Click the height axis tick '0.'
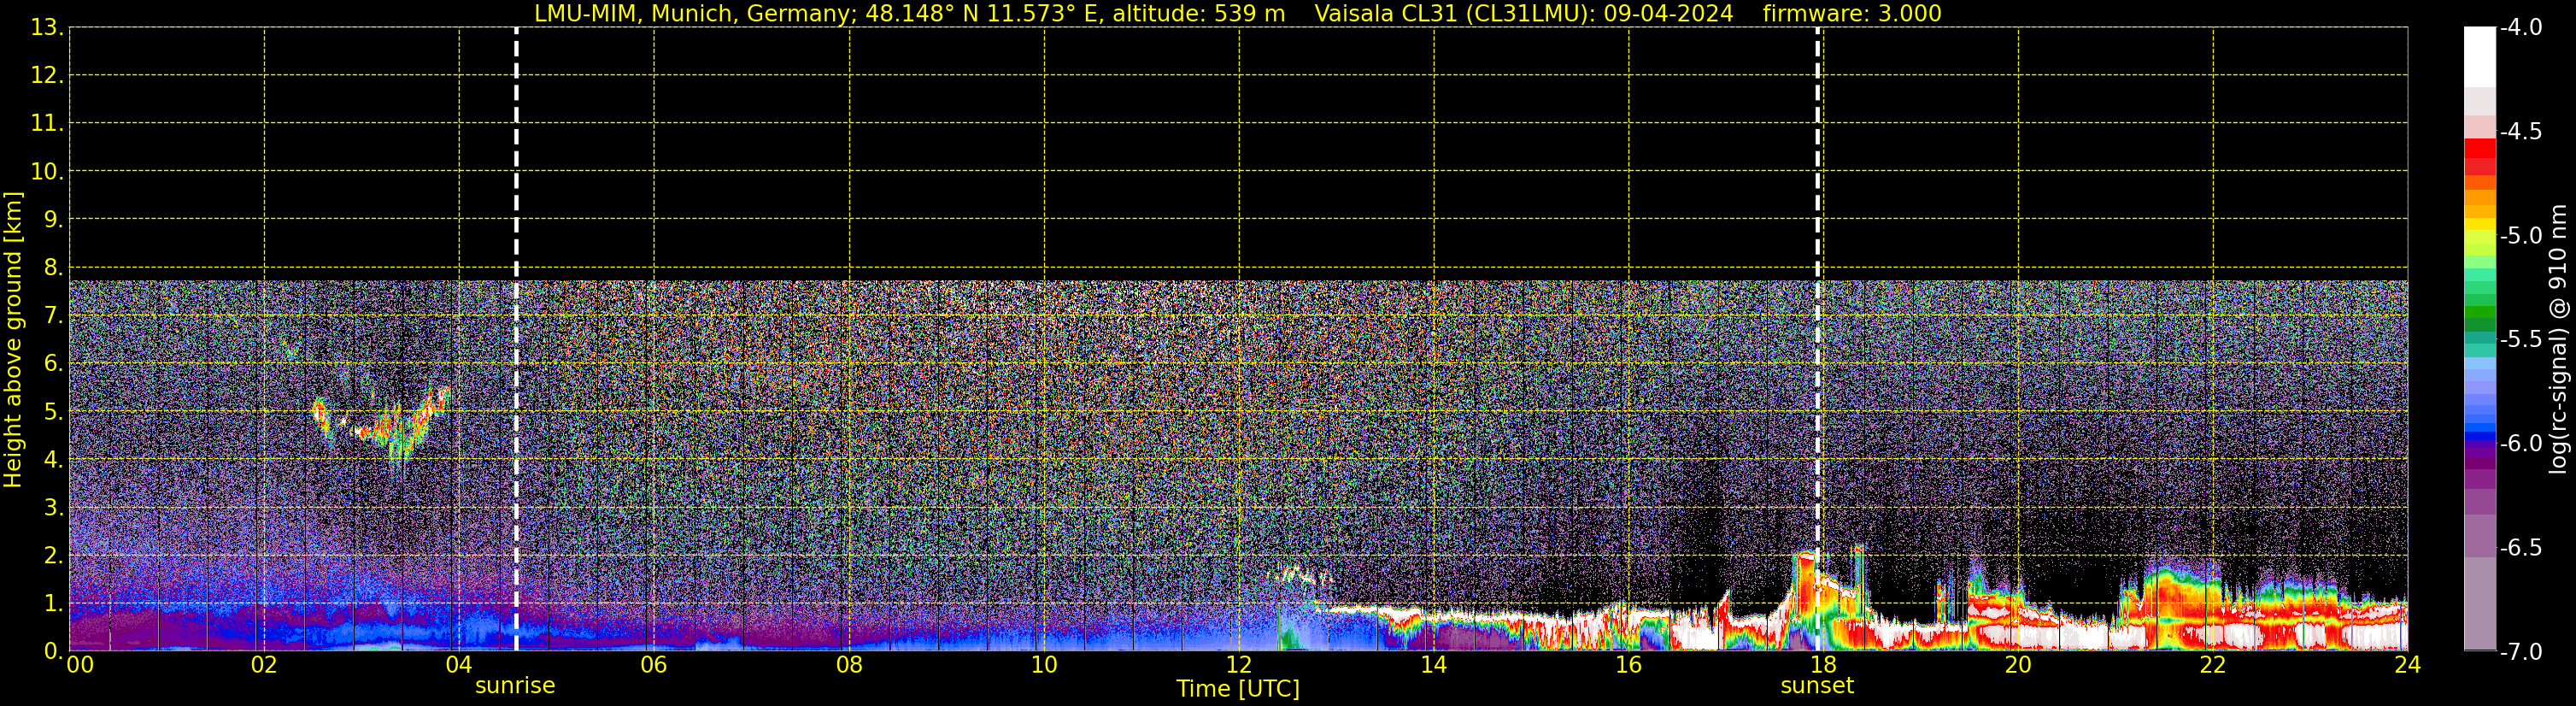The width and height of the screenshot is (2576, 706). tap(53, 651)
